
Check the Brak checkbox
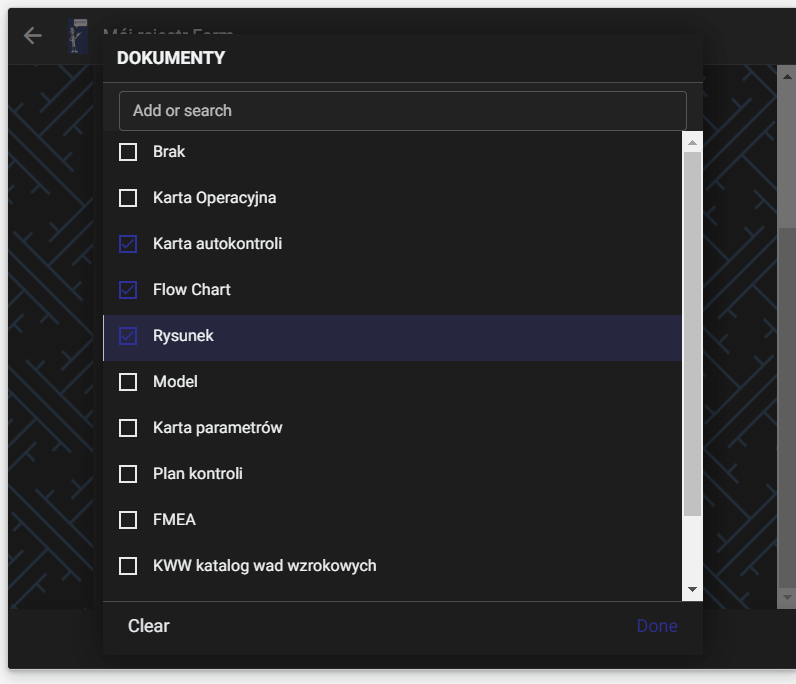128,152
